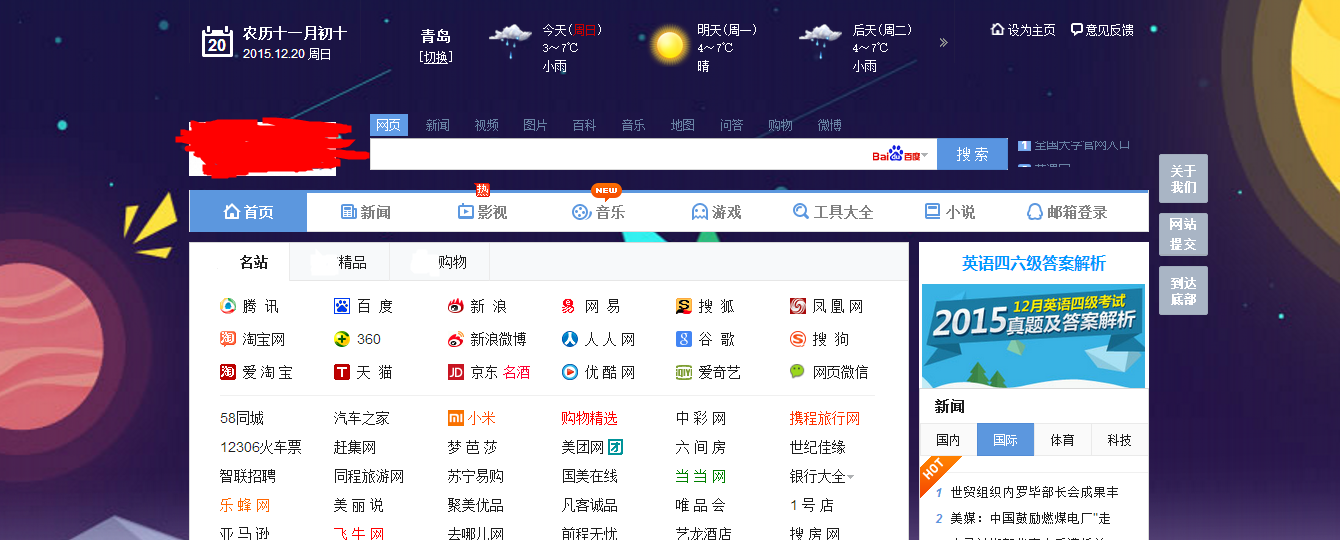Click the 意见反馈 speech bubble icon
Image resolution: width=1340 pixels, height=540 pixels.
tap(1077, 29)
